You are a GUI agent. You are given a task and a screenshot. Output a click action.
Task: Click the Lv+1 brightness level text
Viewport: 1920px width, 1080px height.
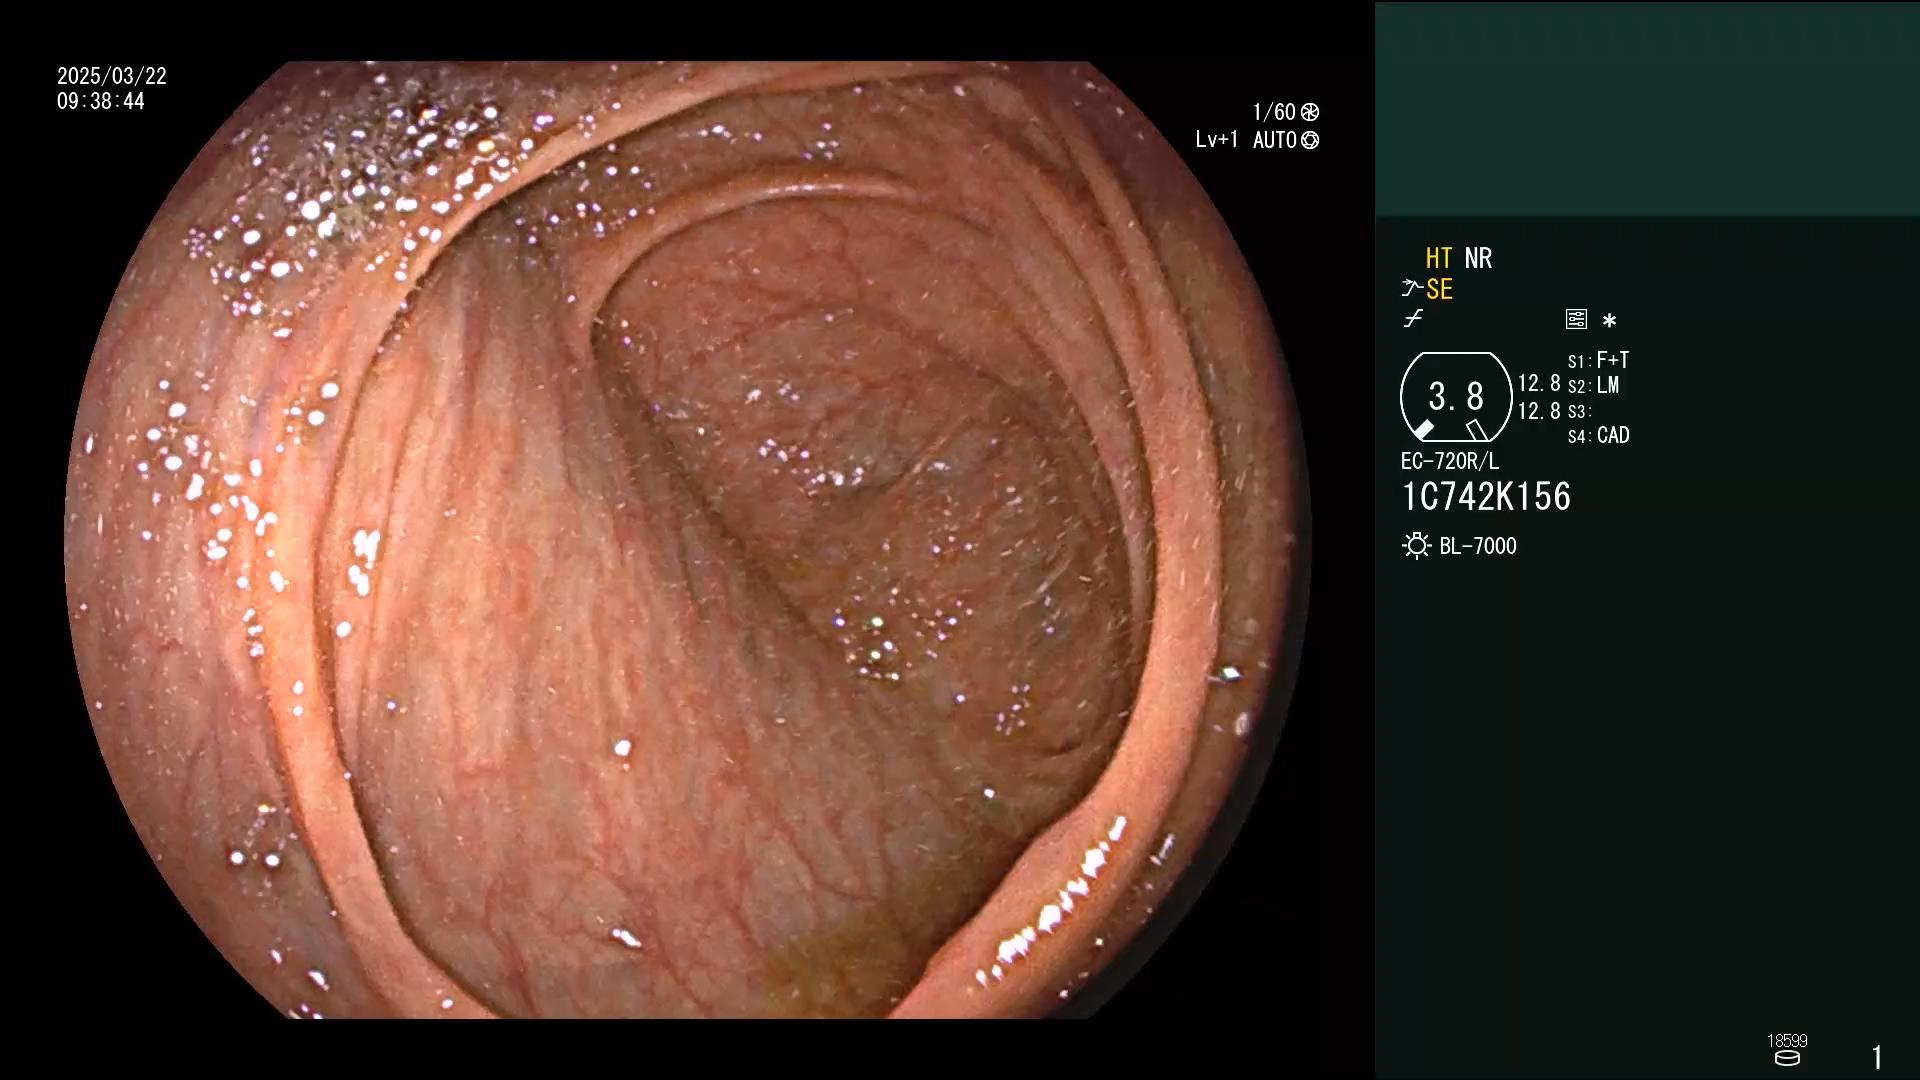tap(1217, 140)
